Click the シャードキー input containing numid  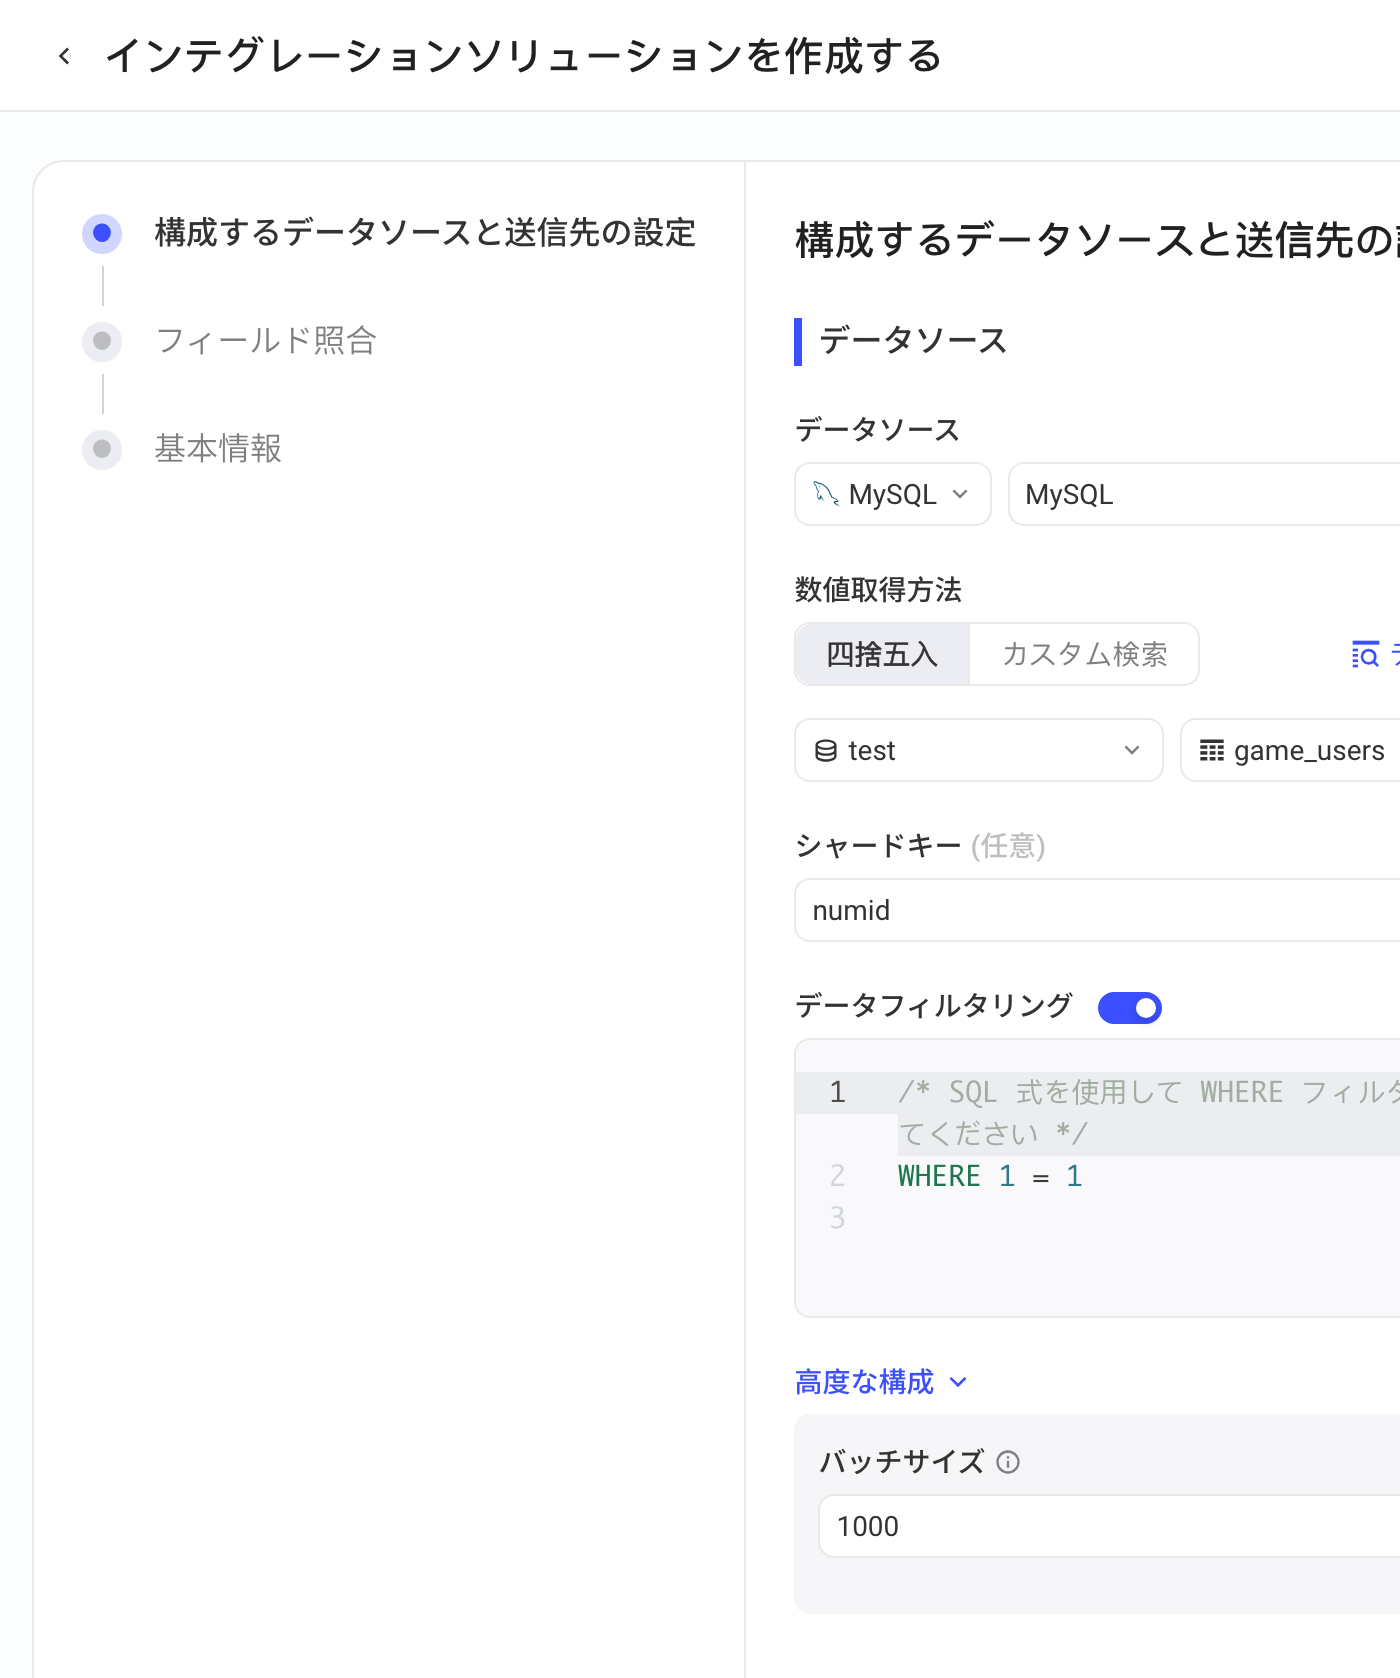[1097, 910]
